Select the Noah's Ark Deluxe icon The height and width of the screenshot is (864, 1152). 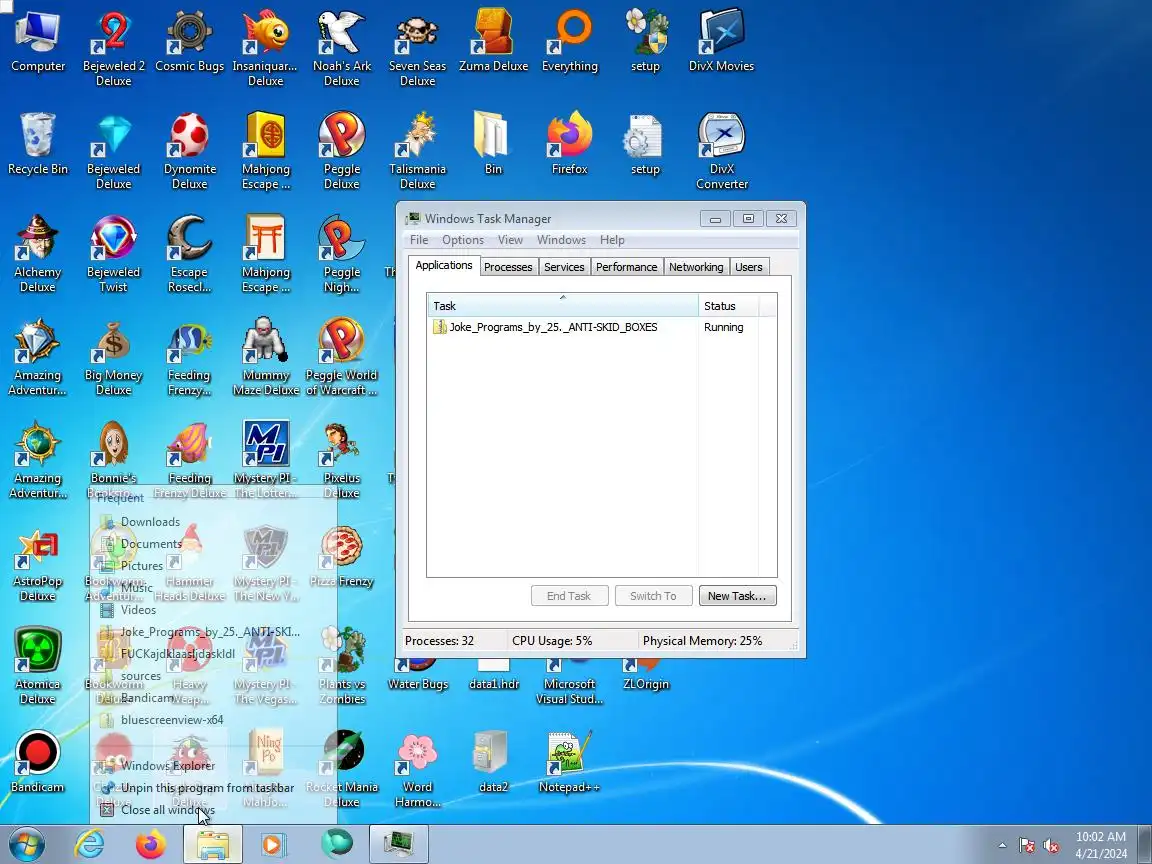[x=342, y=48]
